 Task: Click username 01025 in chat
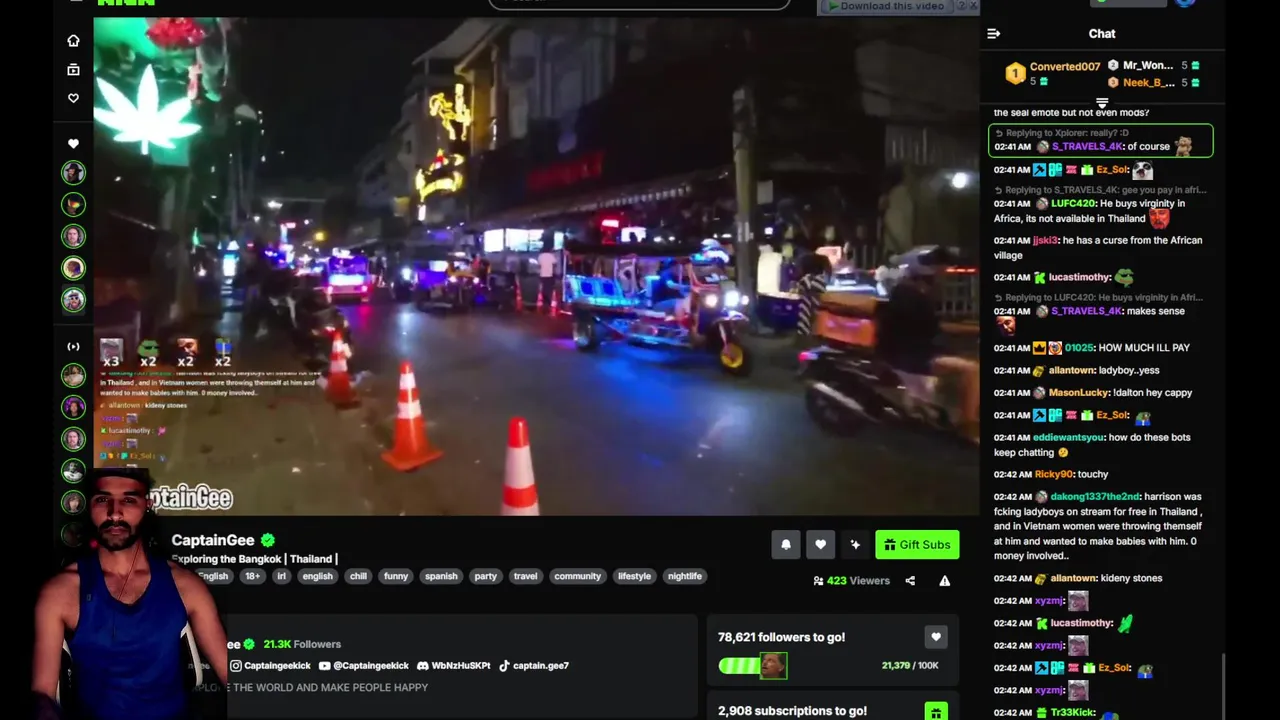coord(1078,348)
